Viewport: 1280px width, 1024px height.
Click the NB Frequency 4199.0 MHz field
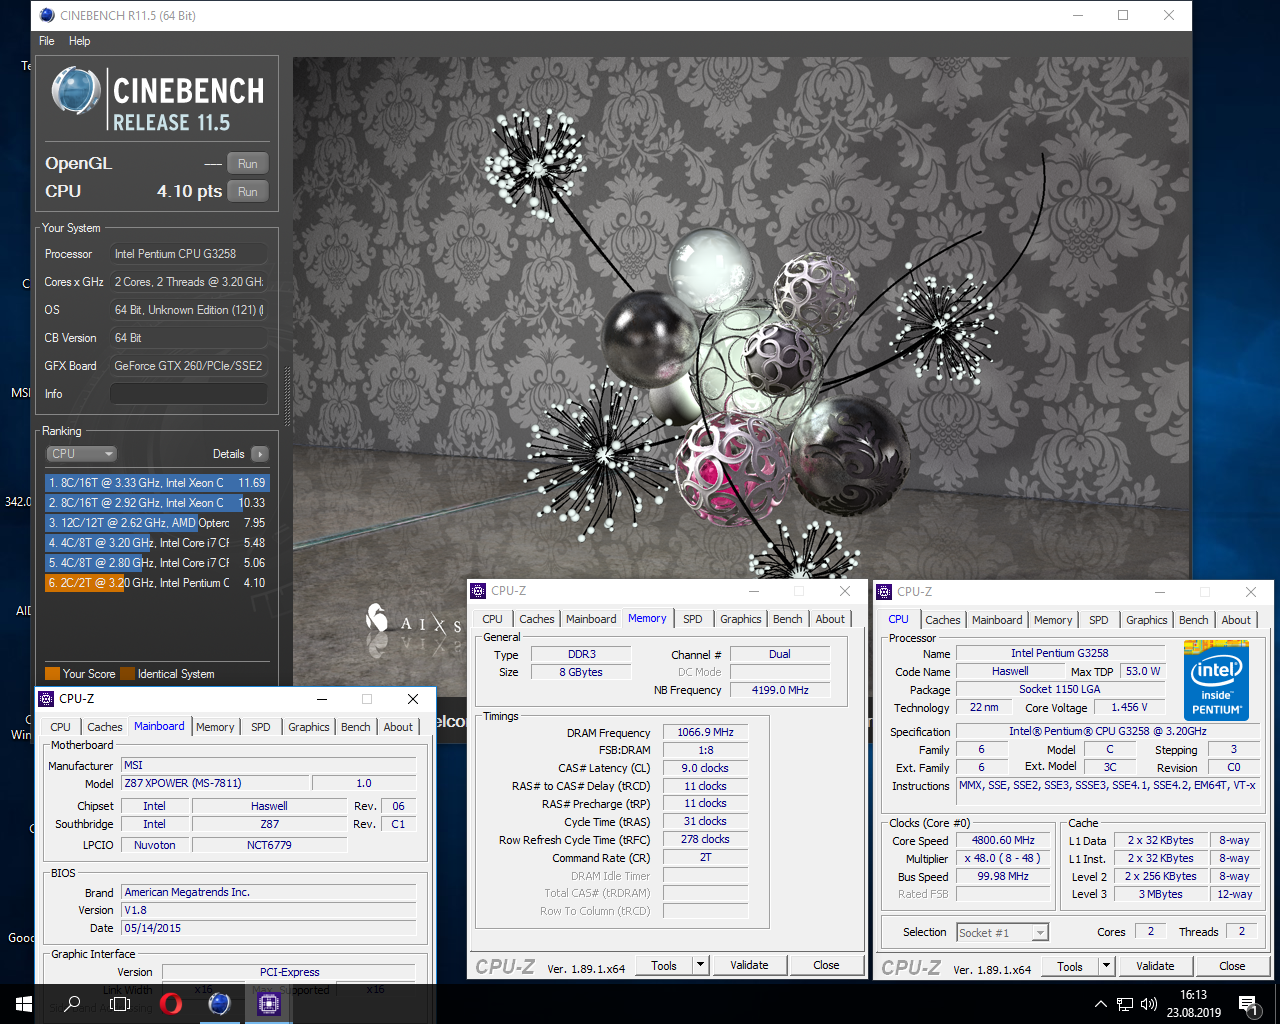(x=780, y=690)
